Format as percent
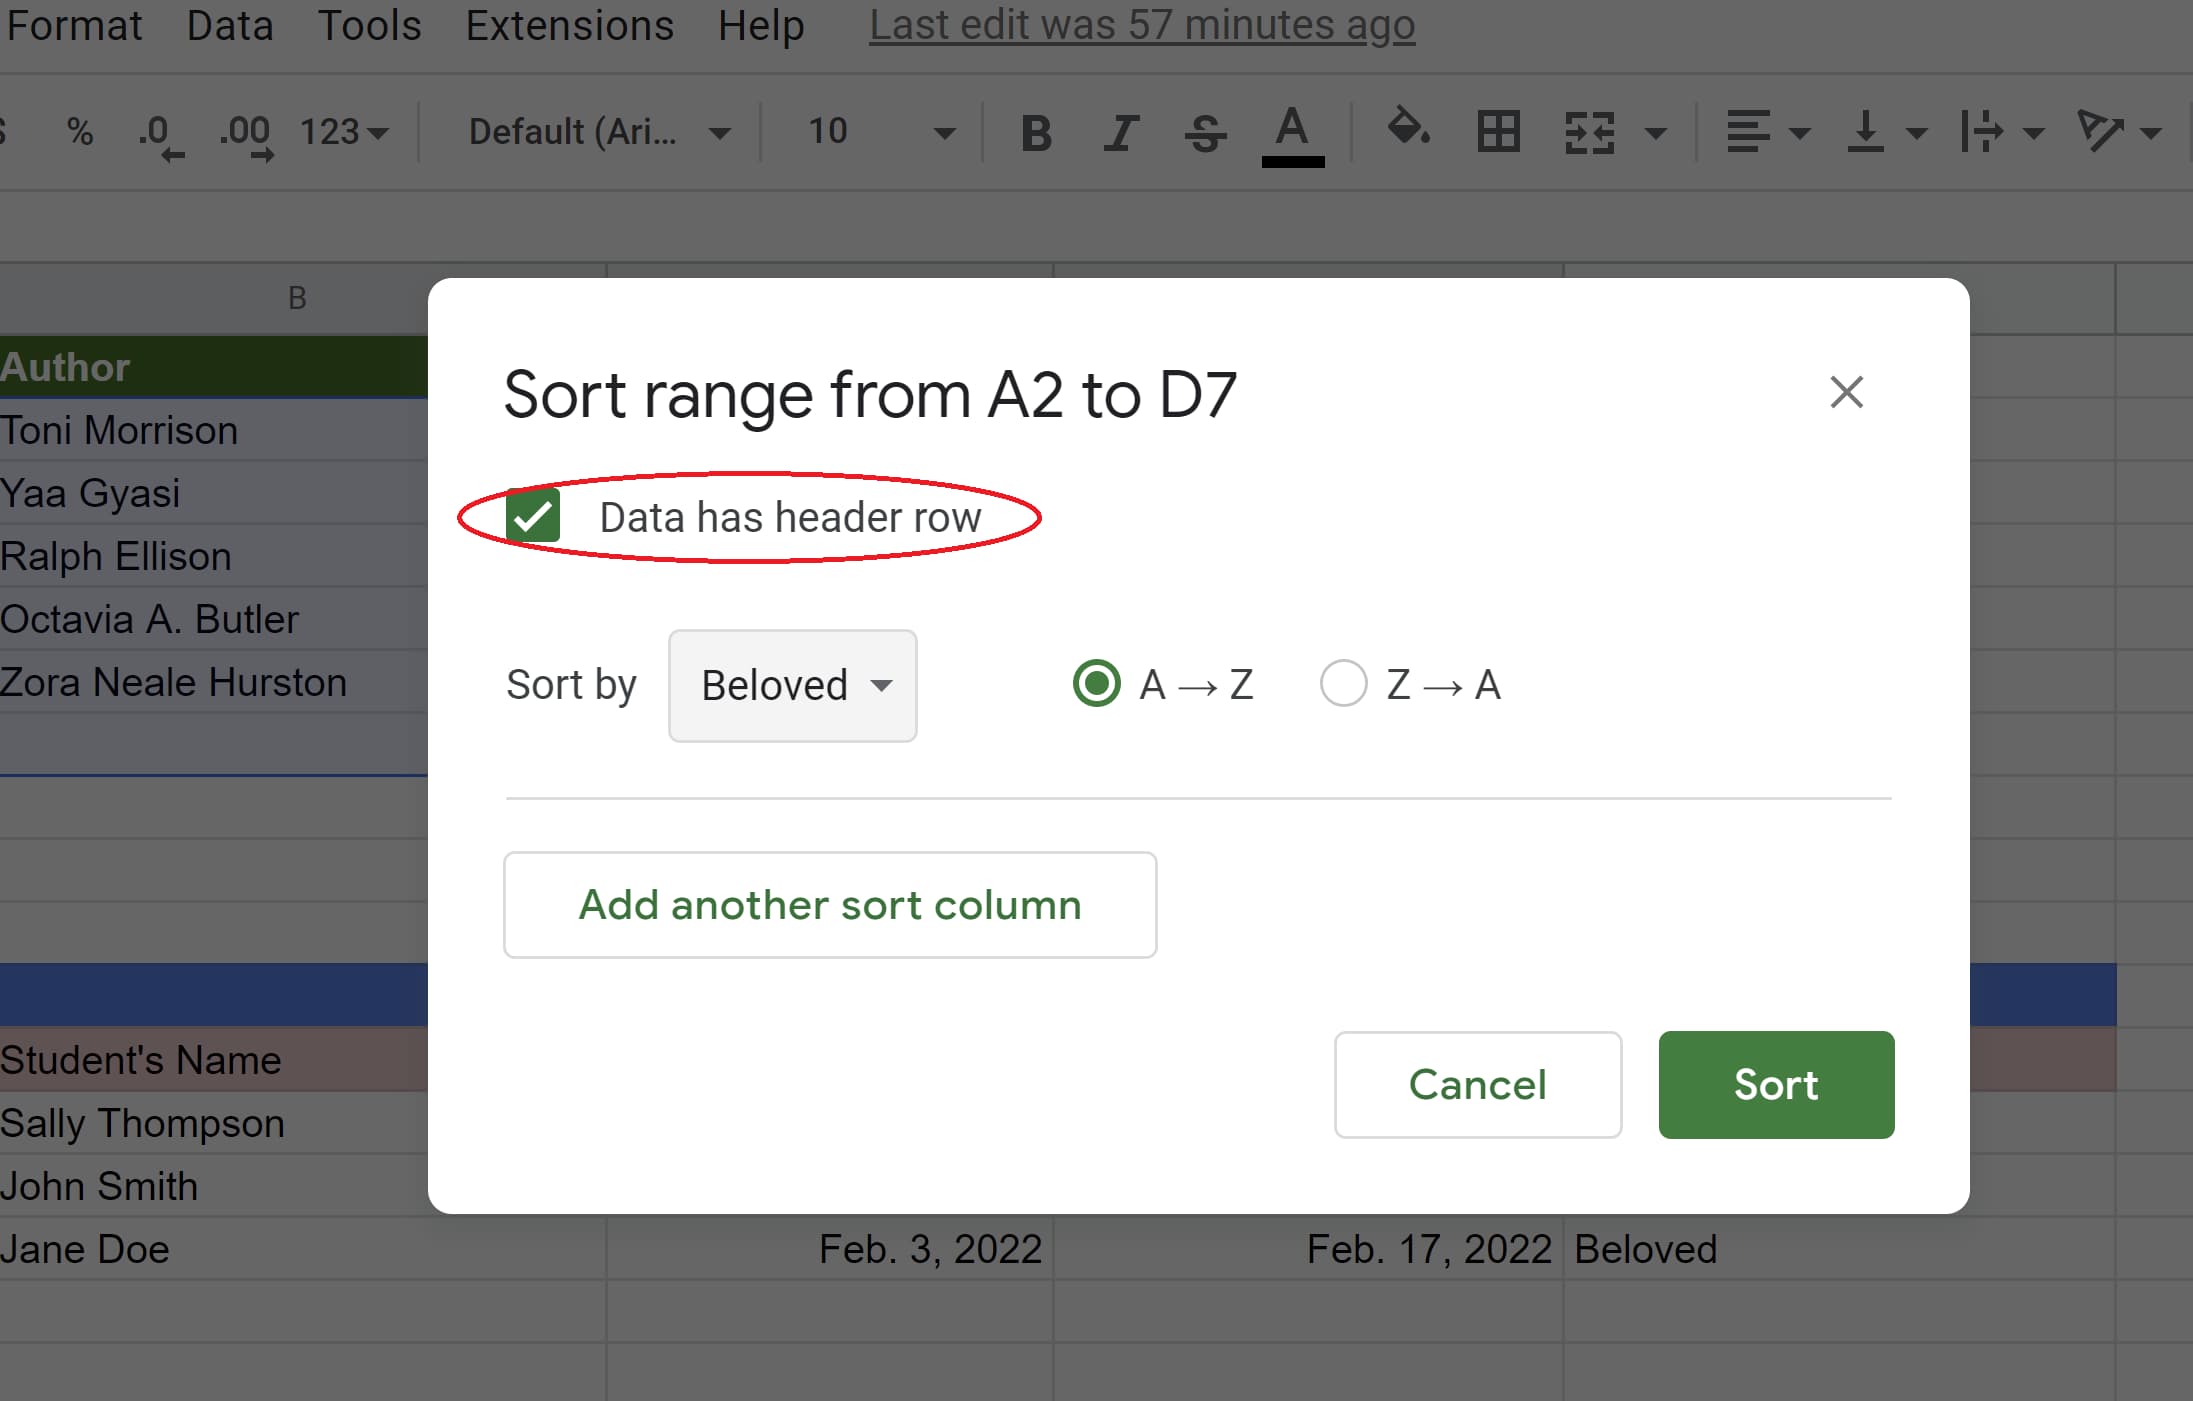This screenshot has height=1401, width=2193. click(80, 132)
